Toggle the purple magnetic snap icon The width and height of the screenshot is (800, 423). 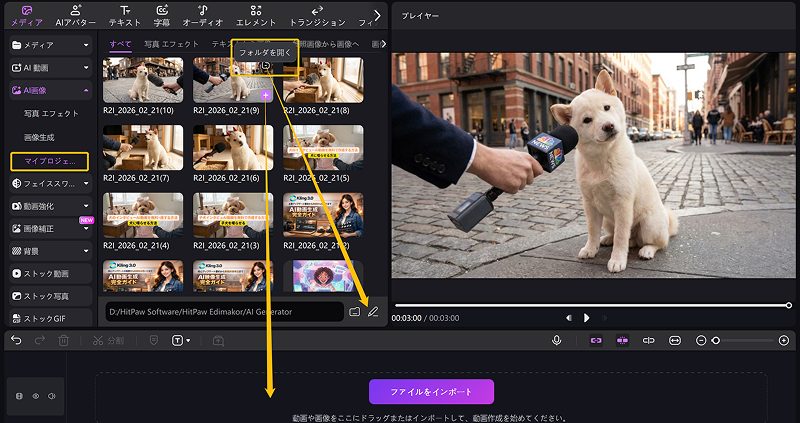click(x=622, y=340)
